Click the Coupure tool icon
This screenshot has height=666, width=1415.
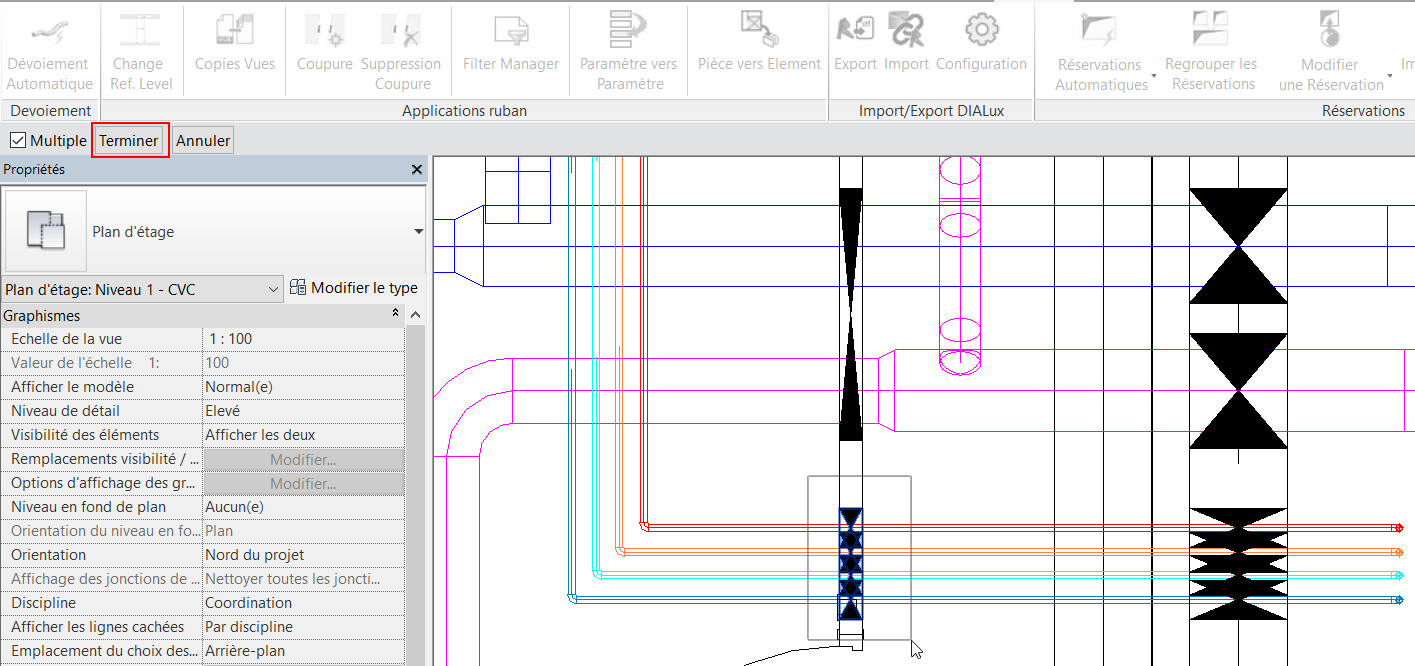point(324,30)
